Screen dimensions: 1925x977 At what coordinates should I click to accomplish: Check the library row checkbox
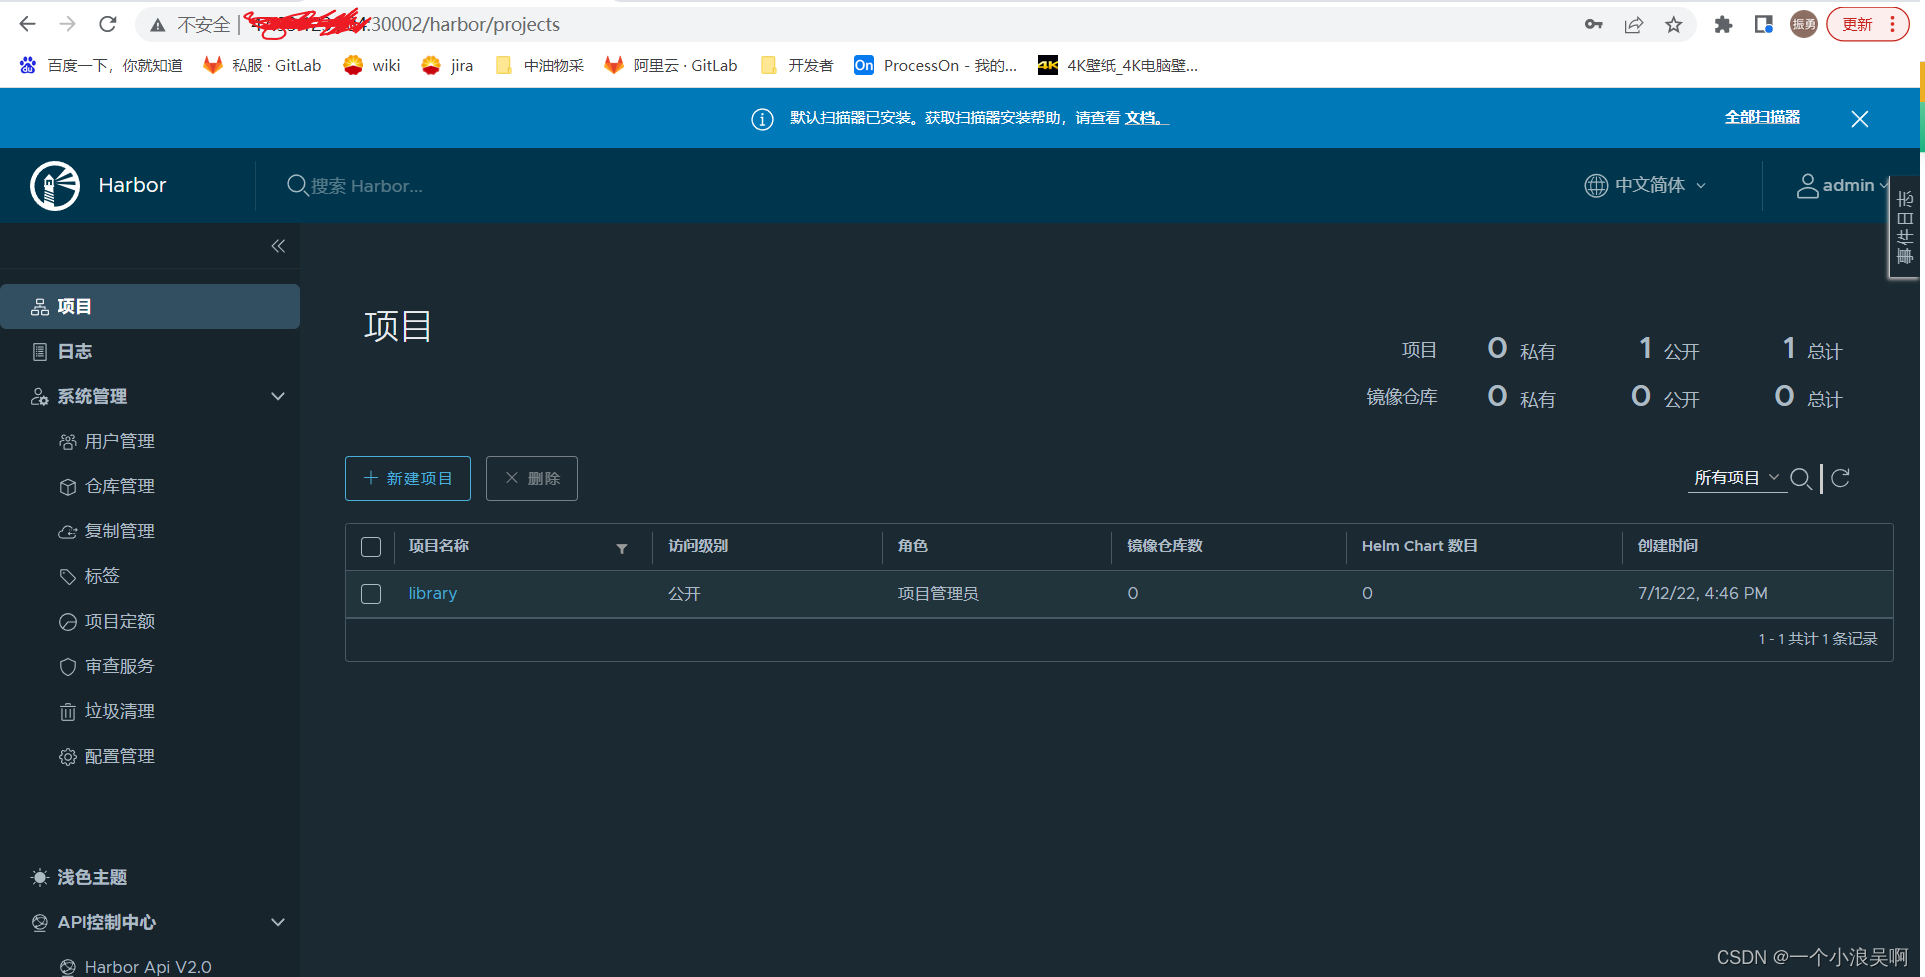pyautogui.click(x=371, y=594)
